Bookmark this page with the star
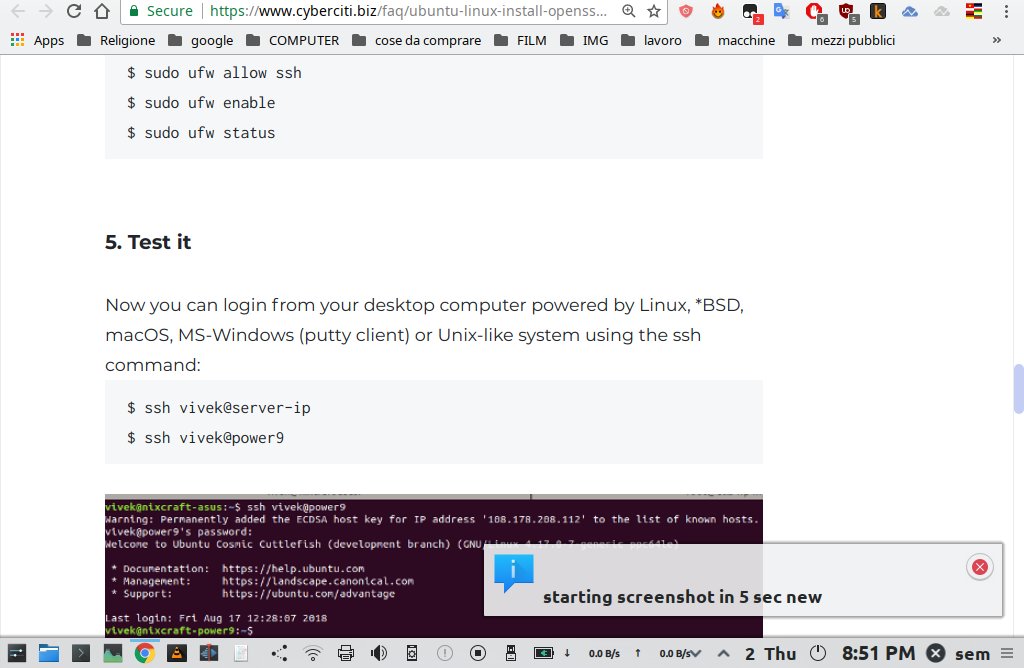 pos(654,11)
